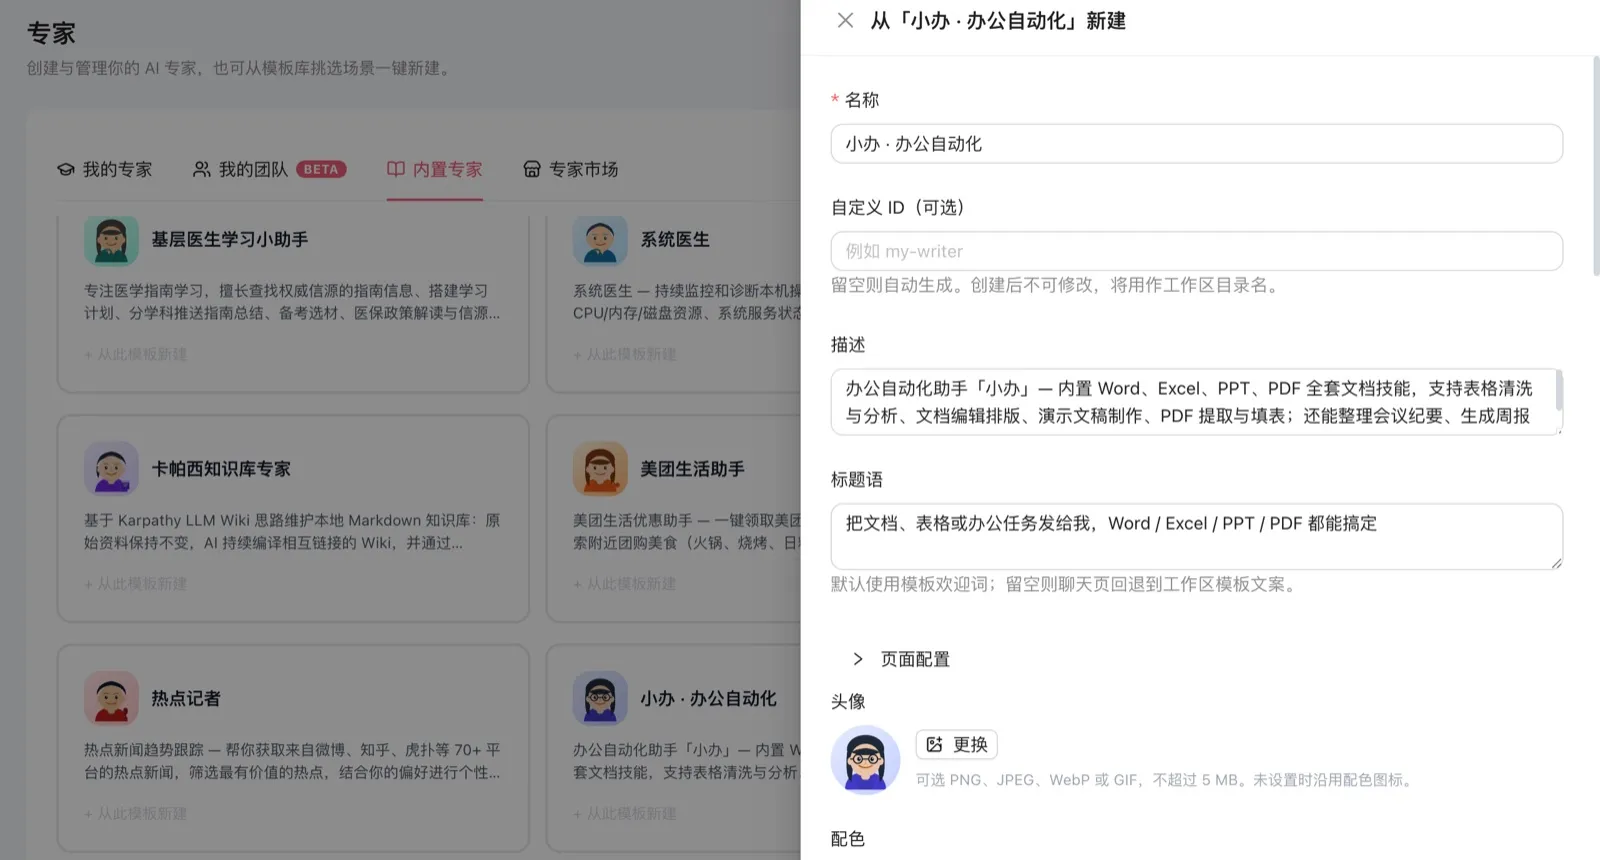Click 从此模板新建 under 系统医生
The image size is (1600, 860).
[625, 354]
